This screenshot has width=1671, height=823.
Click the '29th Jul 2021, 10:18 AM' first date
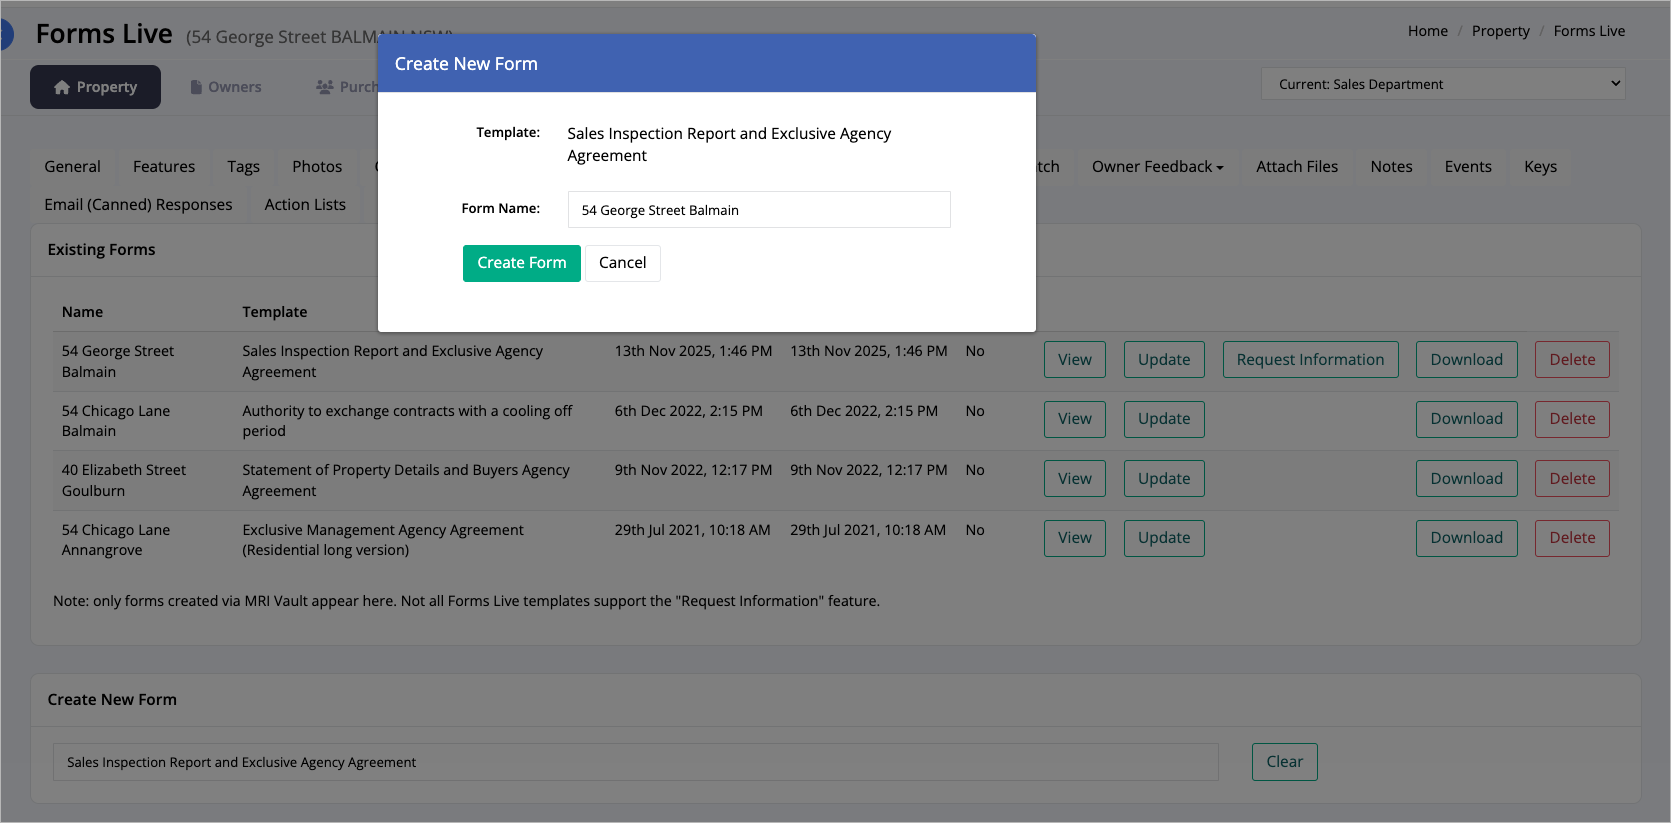(692, 530)
